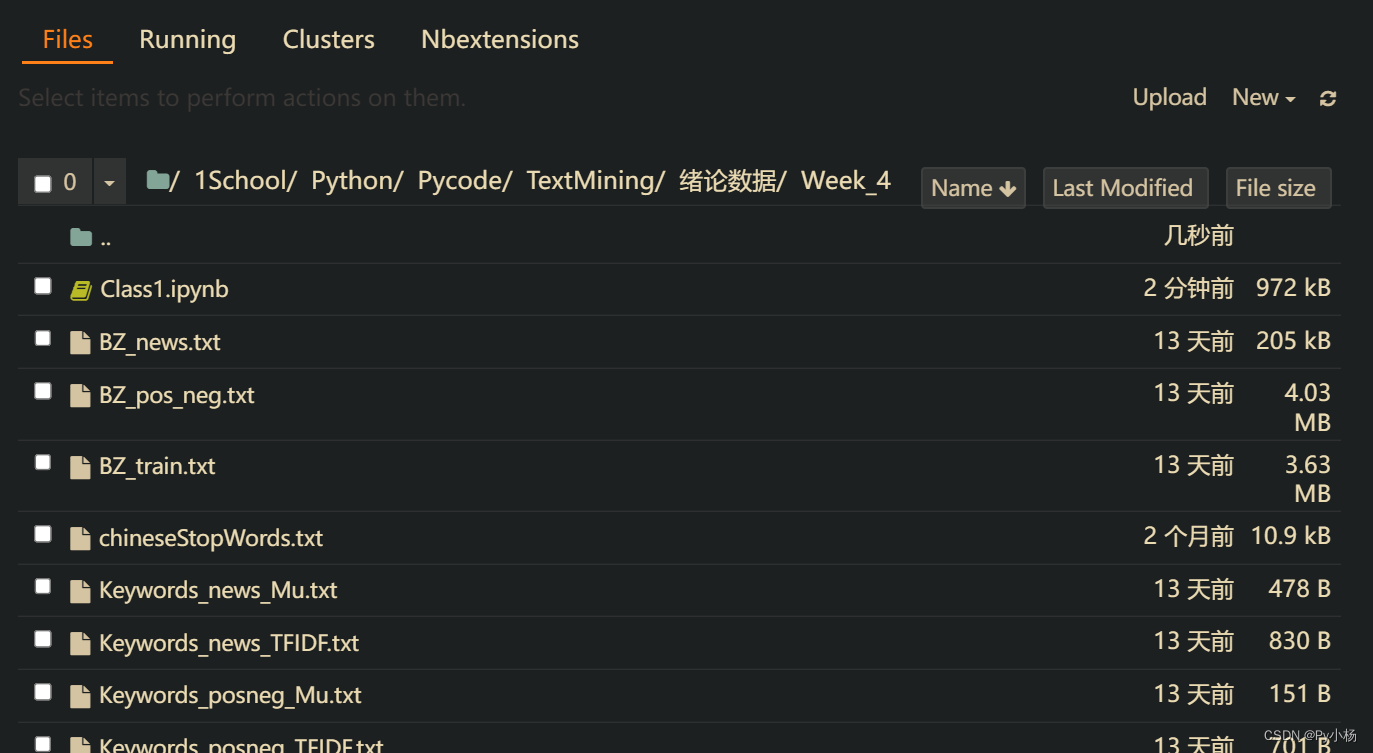Click the file icon next to BZ_news.txt
Image resolution: width=1373 pixels, height=753 pixels.
pos(80,340)
